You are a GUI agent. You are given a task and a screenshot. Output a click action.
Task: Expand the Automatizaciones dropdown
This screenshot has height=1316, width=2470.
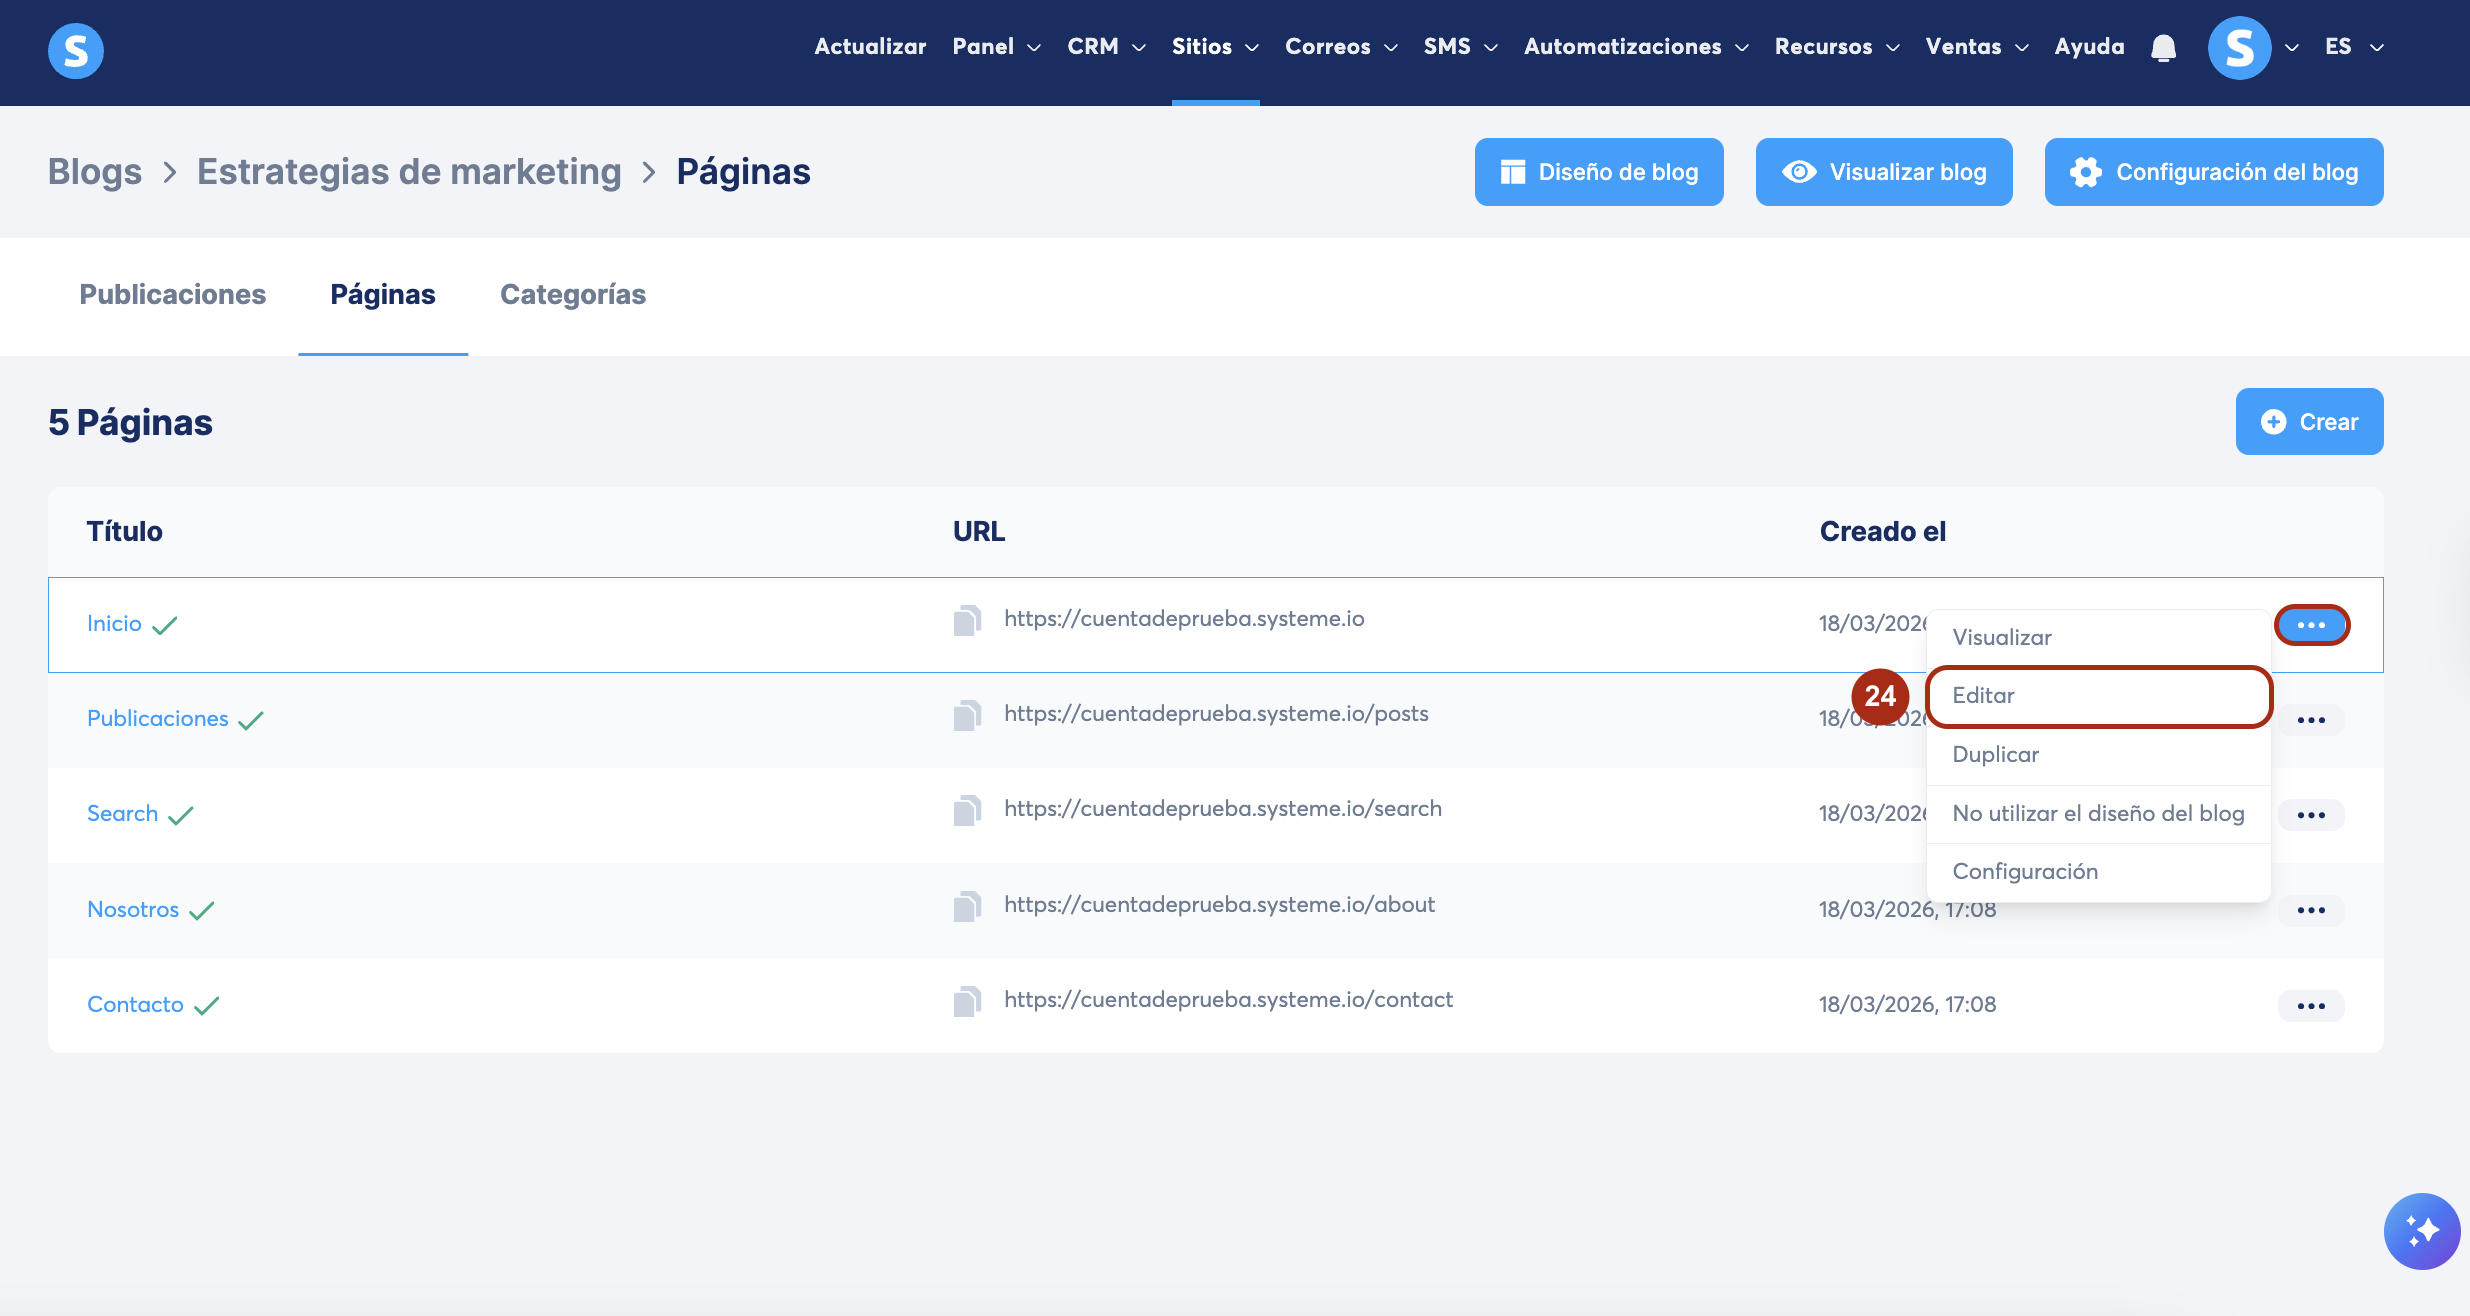point(1635,47)
